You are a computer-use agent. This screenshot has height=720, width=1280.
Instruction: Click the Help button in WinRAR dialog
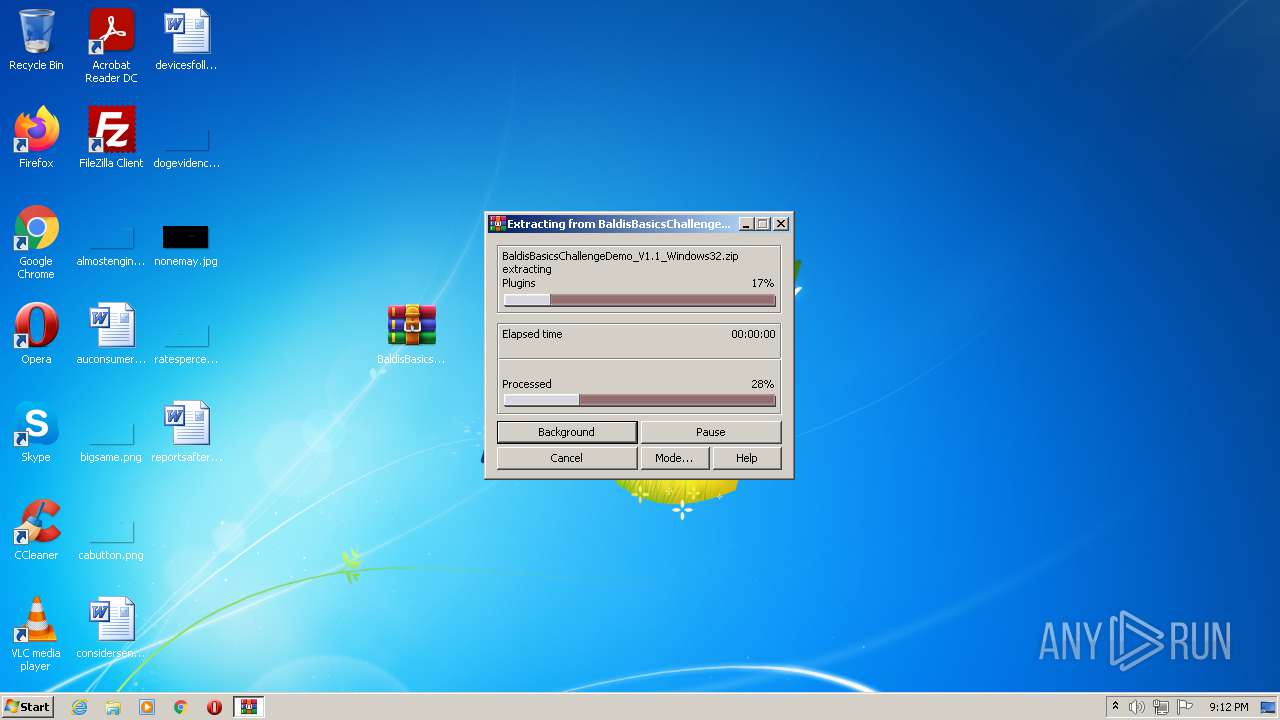747,458
